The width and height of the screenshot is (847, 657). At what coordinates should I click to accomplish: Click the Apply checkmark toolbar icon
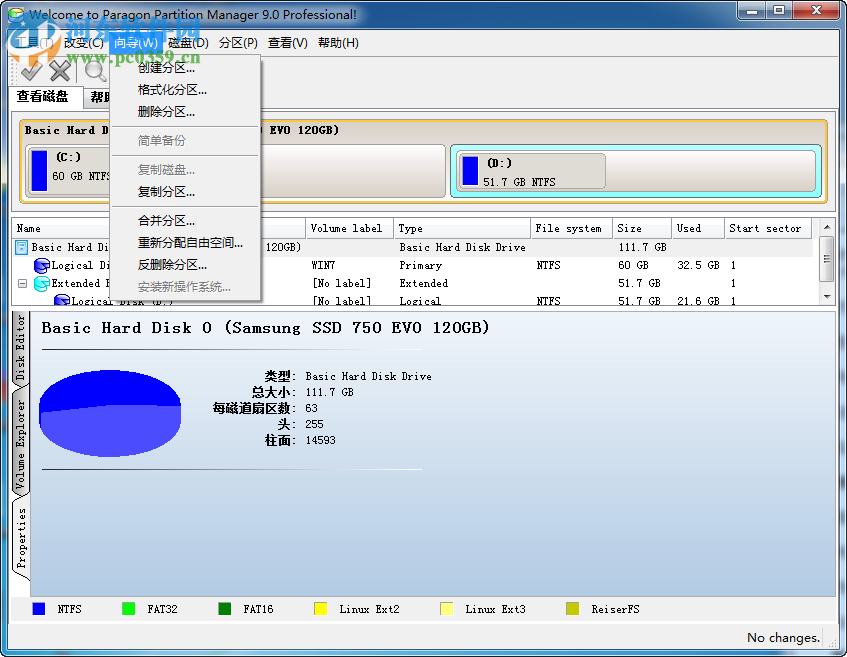[x=31, y=70]
